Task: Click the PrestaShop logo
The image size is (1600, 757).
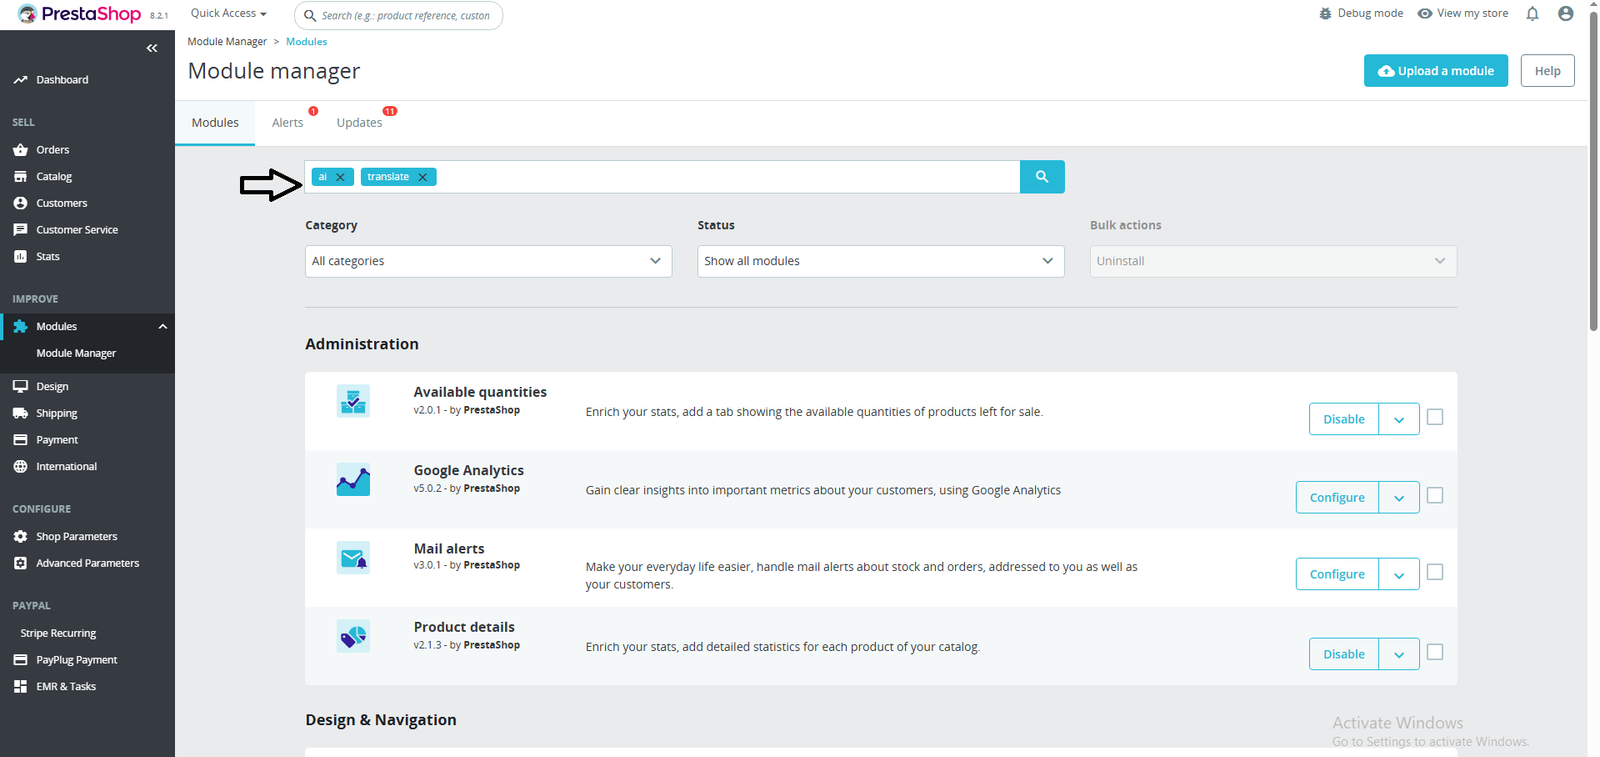Action: point(80,14)
